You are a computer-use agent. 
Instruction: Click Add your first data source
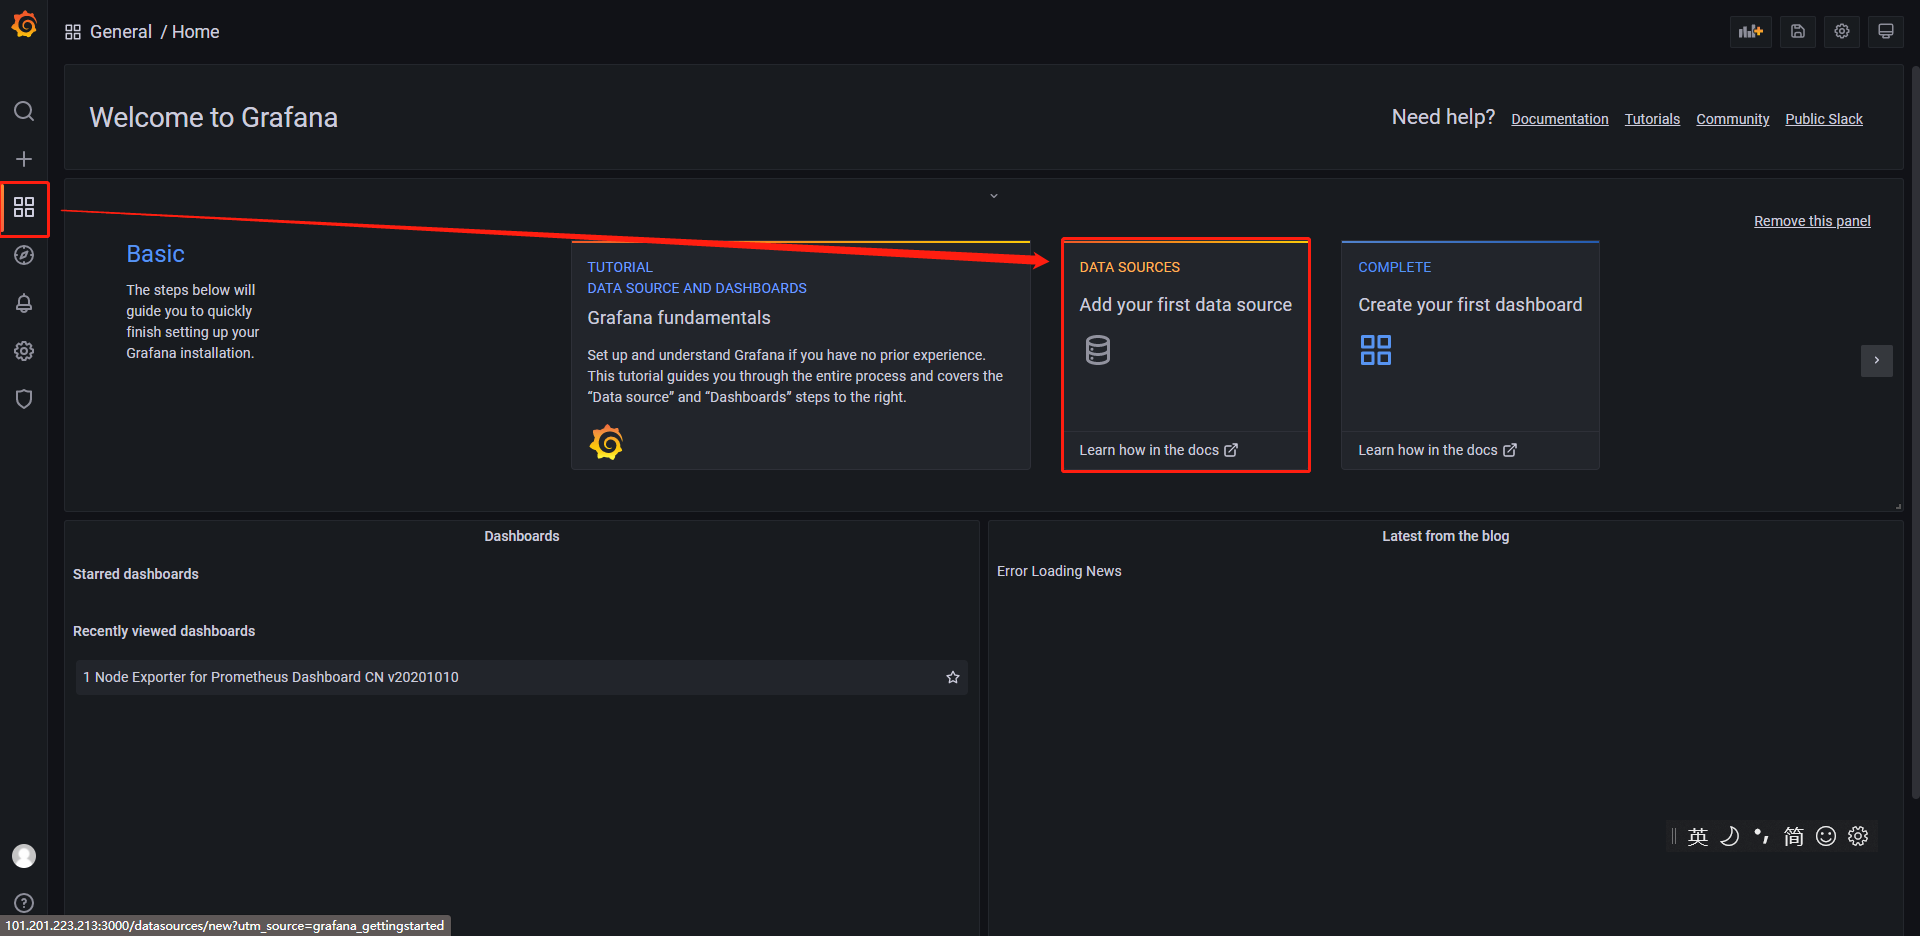tap(1185, 305)
